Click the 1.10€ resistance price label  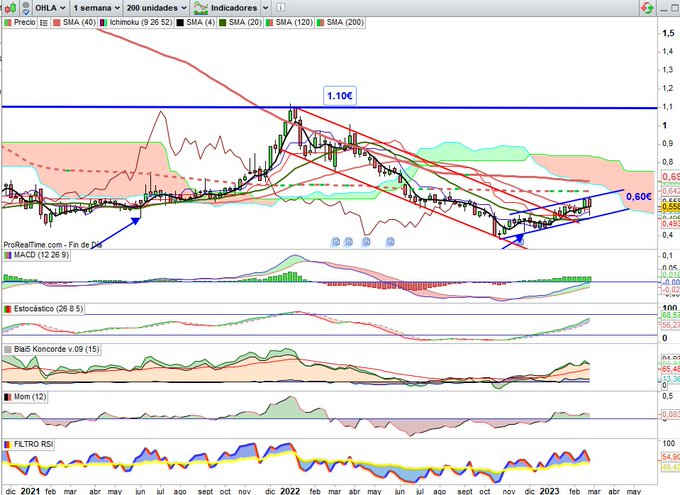click(339, 95)
